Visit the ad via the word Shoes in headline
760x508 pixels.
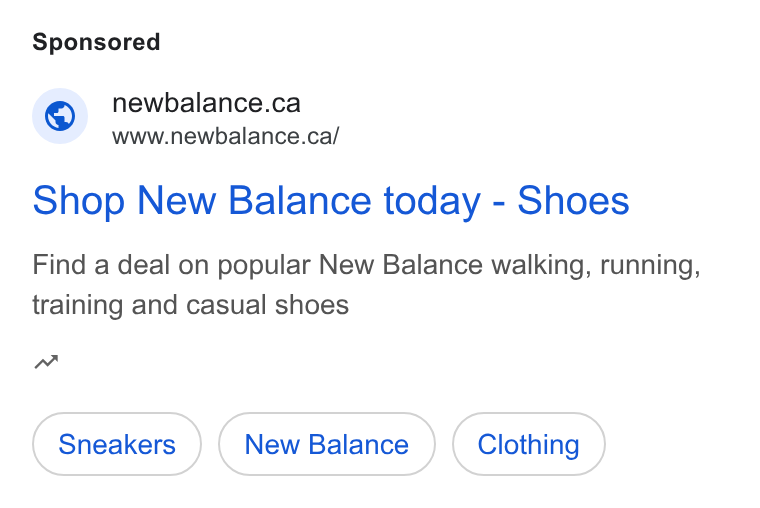[573, 201]
